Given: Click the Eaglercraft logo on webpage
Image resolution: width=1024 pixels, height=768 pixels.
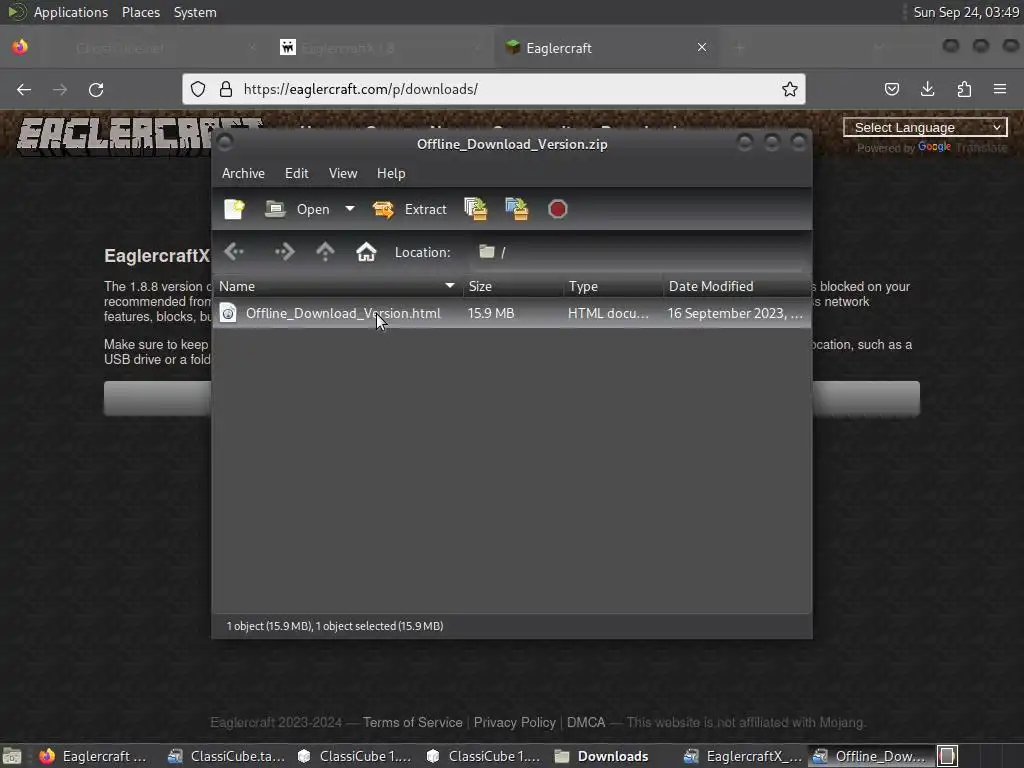Looking at the screenshot, I should point(114,135).
